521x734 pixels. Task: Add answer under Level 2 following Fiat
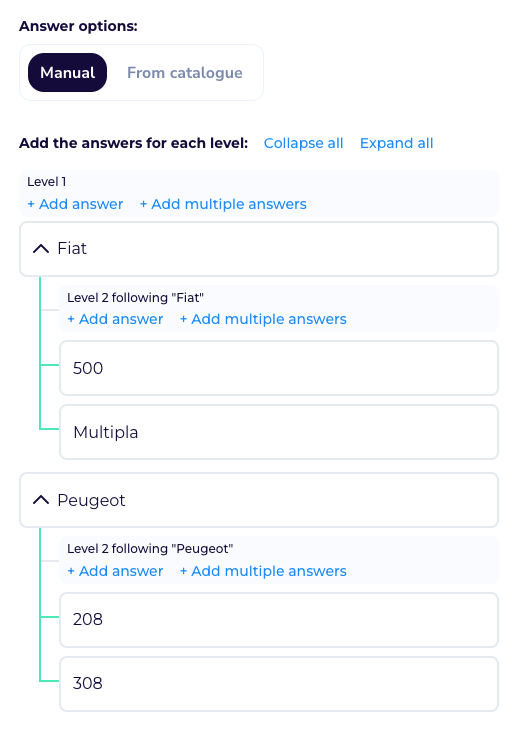point(115,319)
